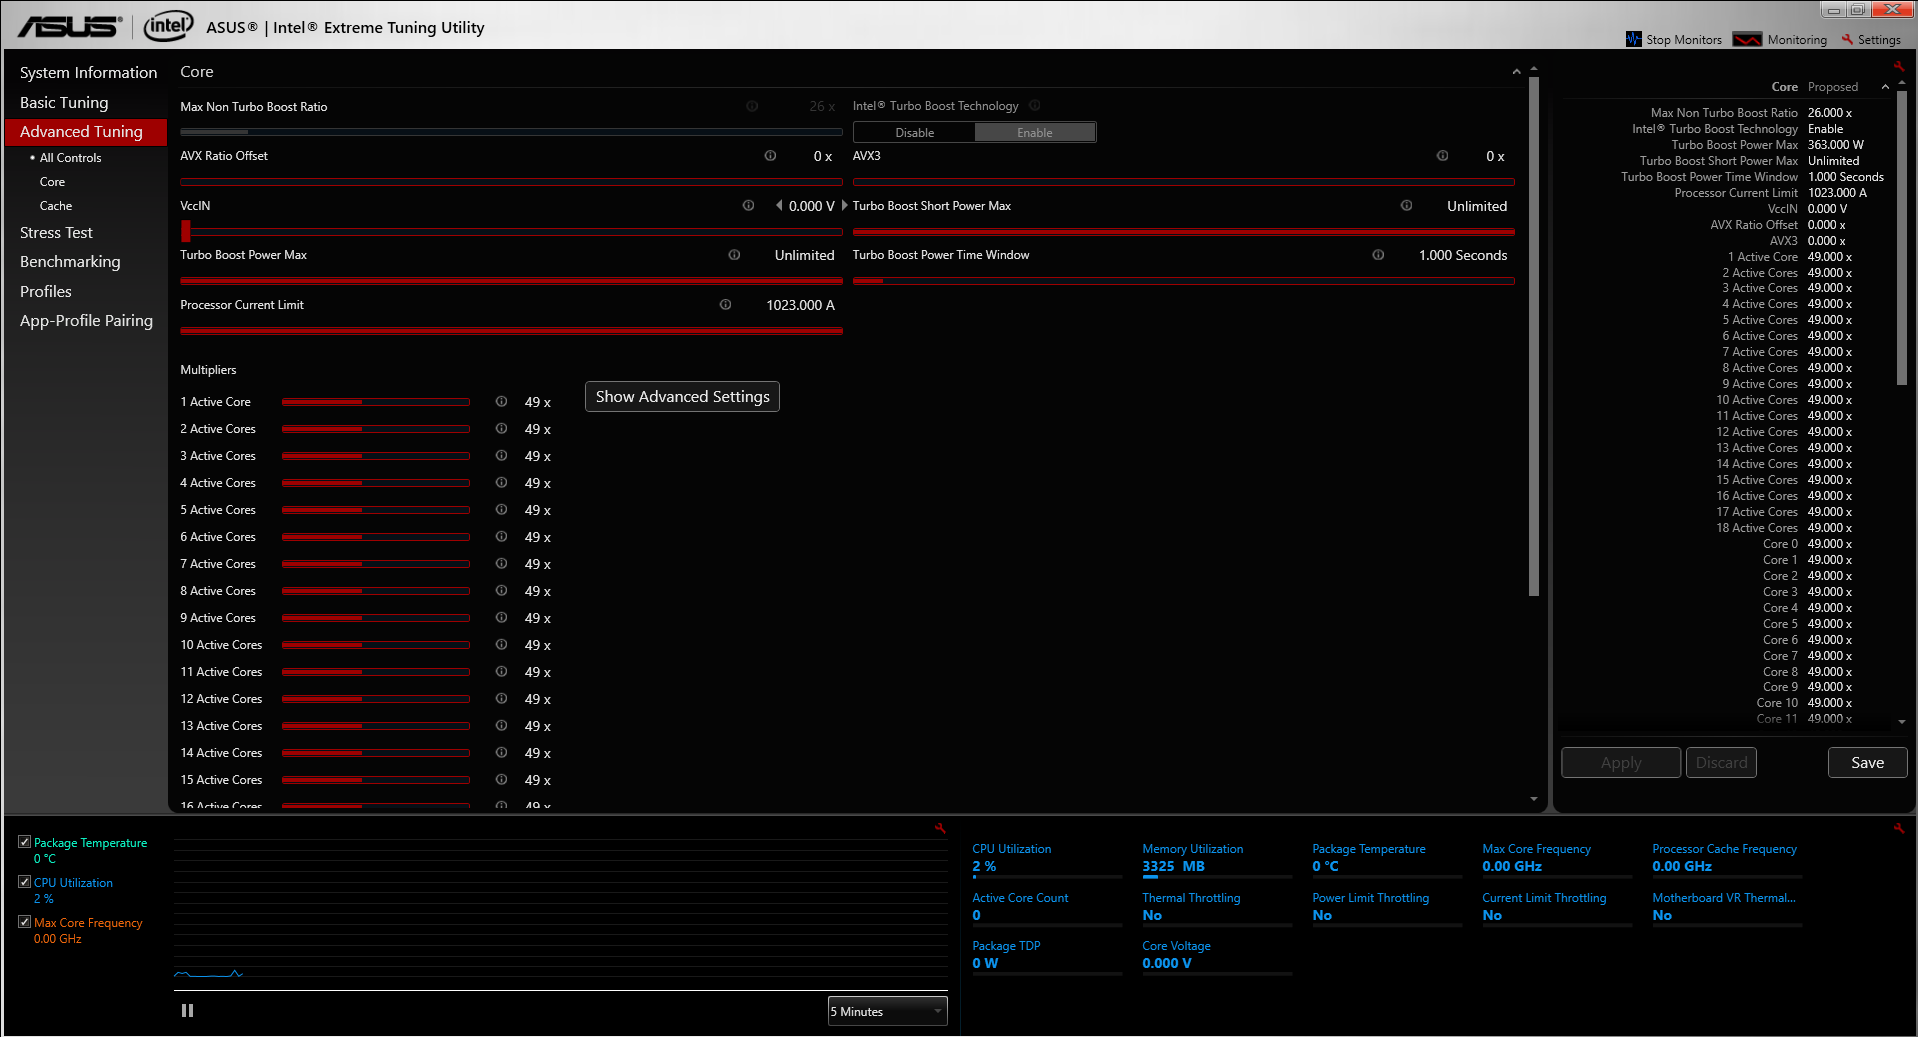Click info icon for Processor Current Limit
This screenshot has width=1918, height=1037.
(x=725, y=305)
